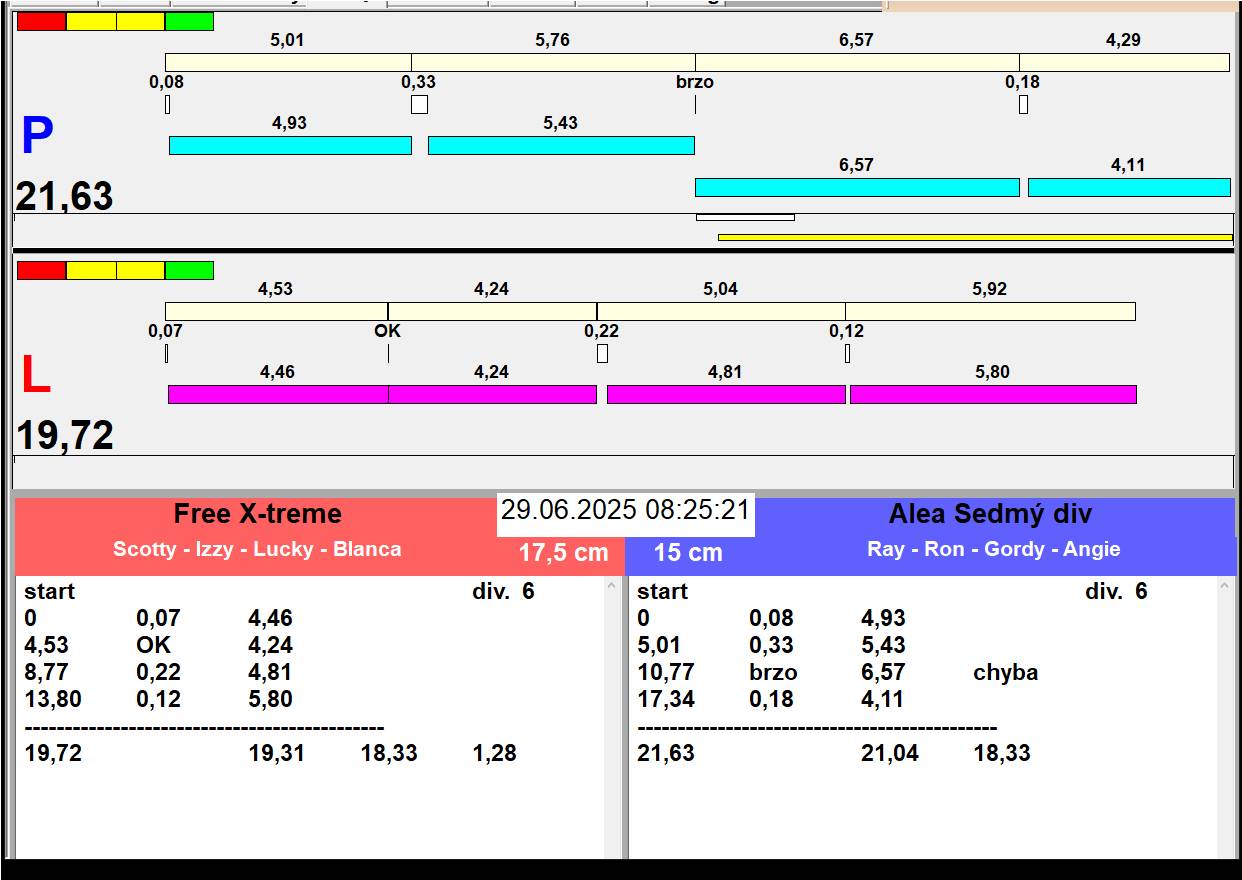Select the cyan 4,93 run bar

[290, 146]
